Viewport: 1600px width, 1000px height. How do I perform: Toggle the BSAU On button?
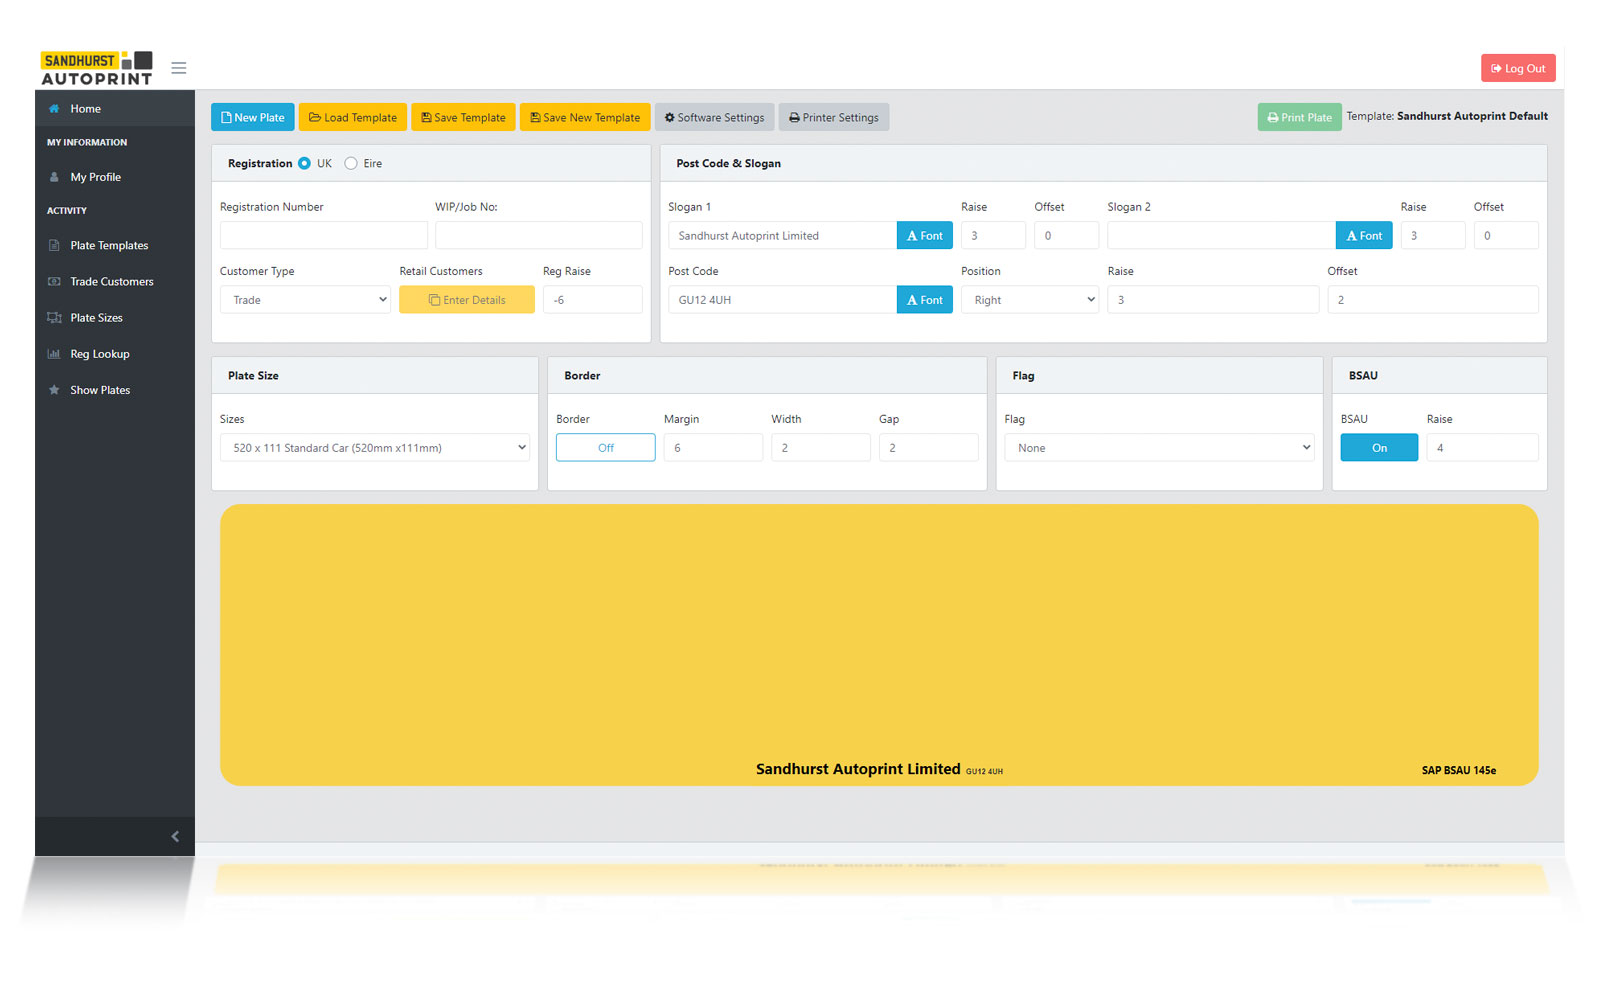(1379, 448)
